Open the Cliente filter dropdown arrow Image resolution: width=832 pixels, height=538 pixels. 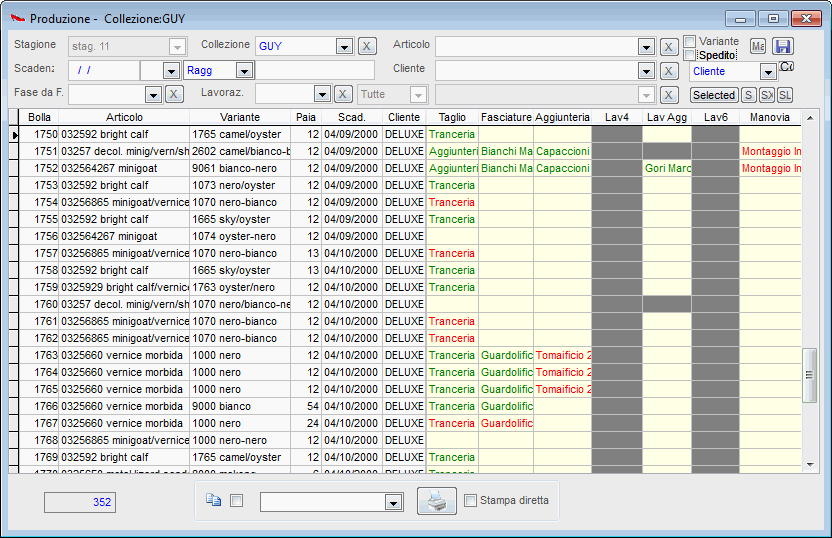[x=646, y=71]
